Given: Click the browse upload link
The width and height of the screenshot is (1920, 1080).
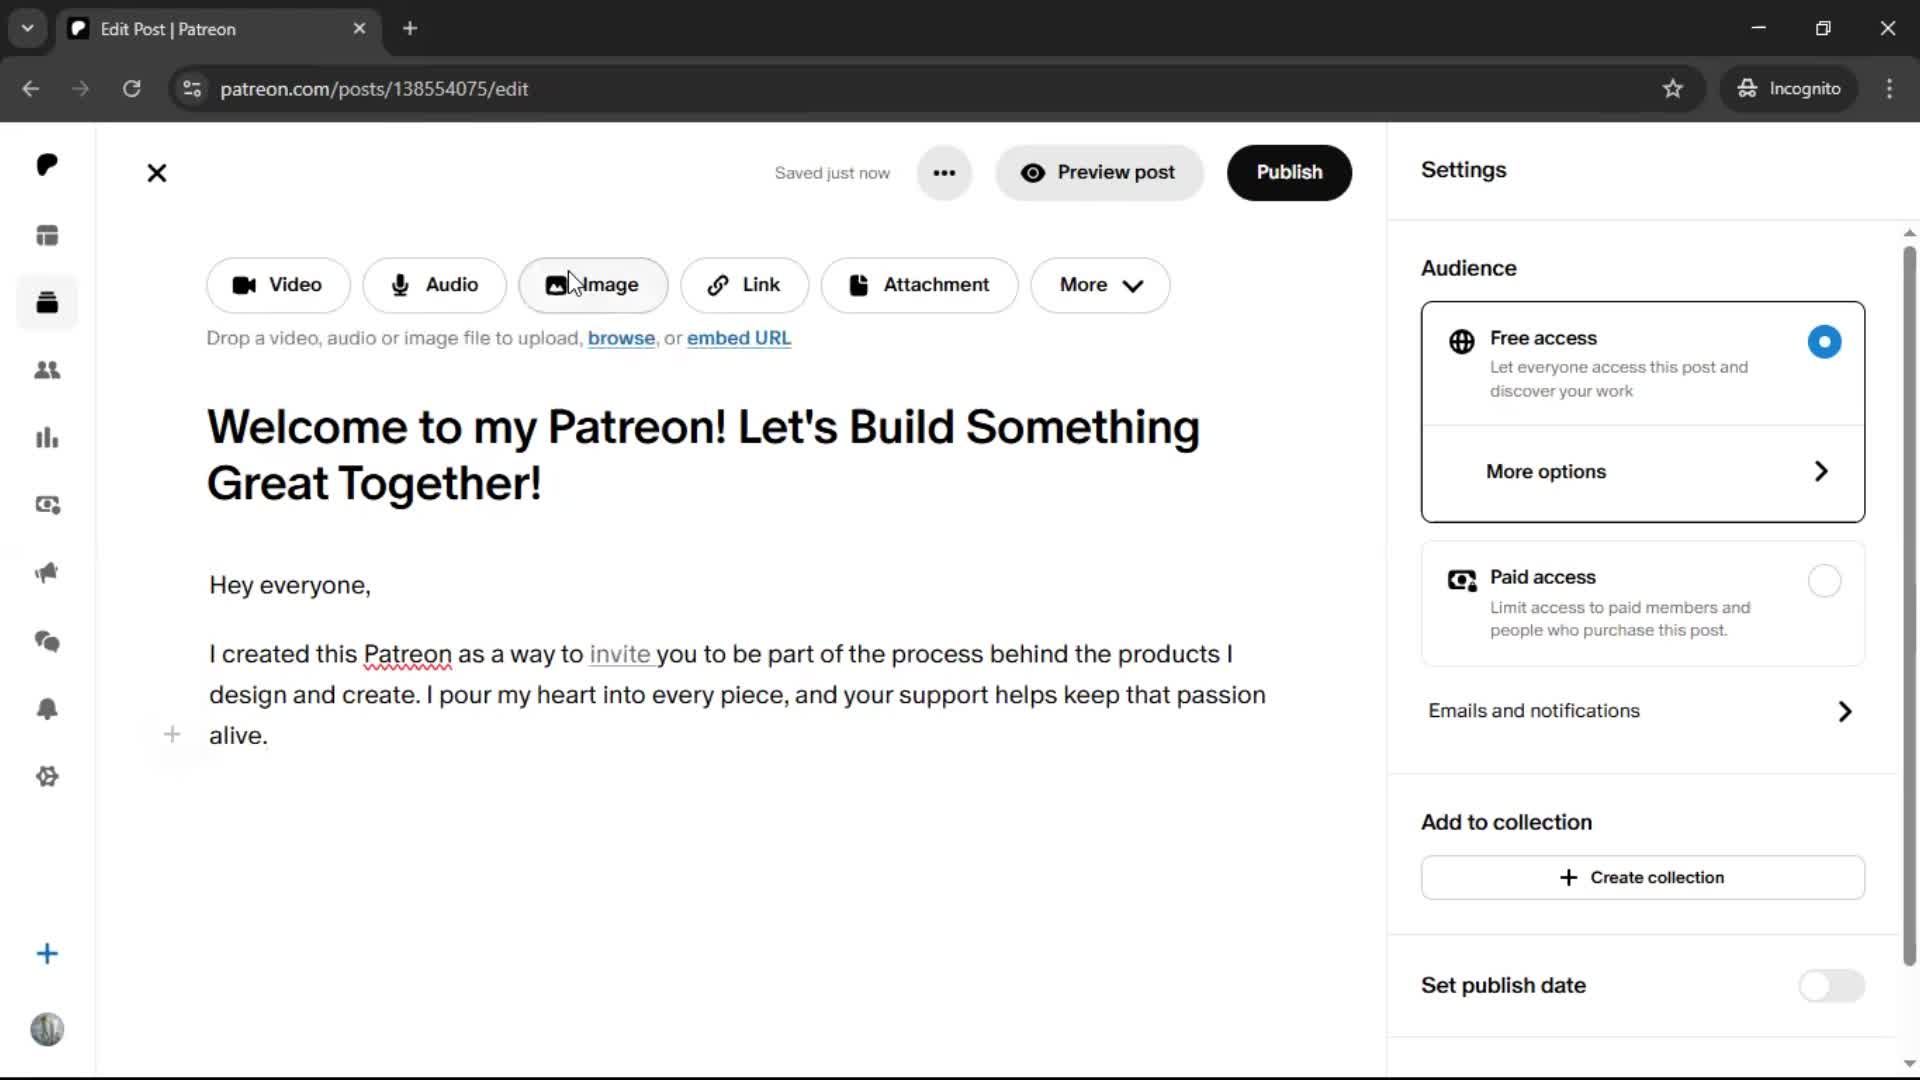Looking at the screenshot, I should pyautogui.click(x=621, y=338).
